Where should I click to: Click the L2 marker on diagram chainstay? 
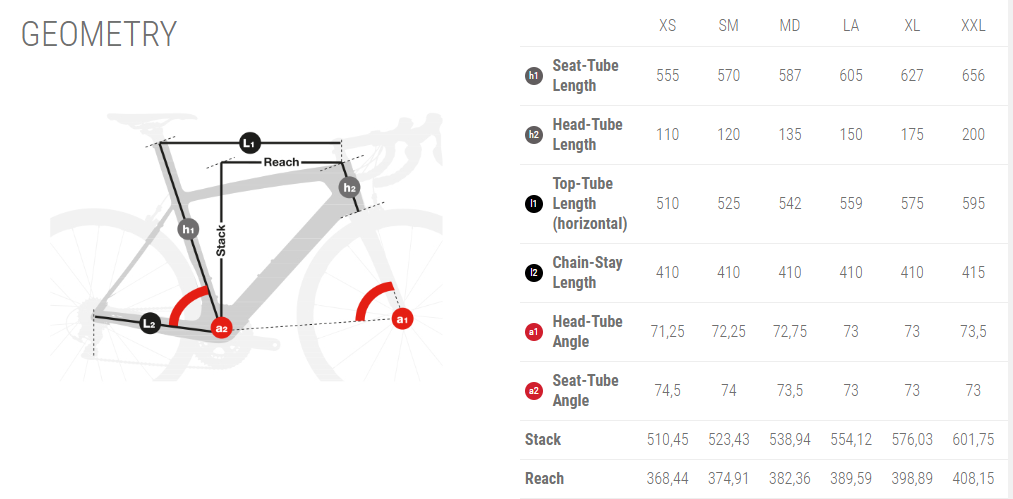pos(149,322)
